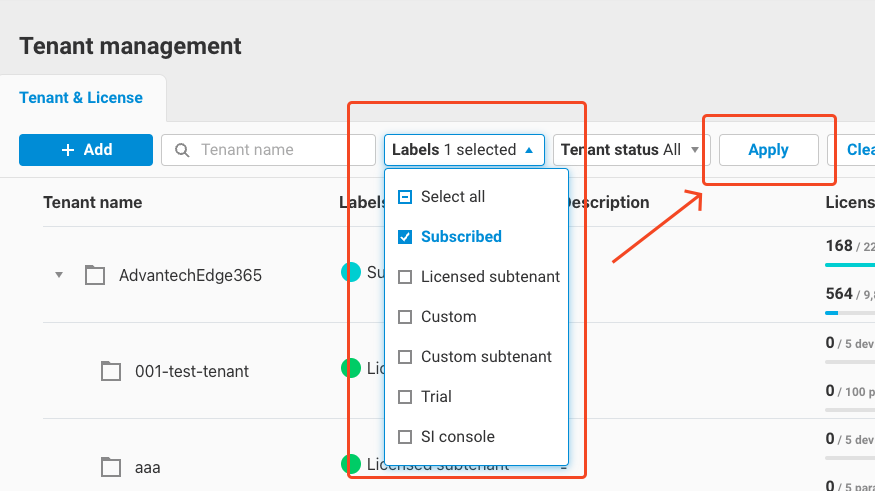Apply the selected filters
The width and height of the screenshot is (875, 491).
768,150
